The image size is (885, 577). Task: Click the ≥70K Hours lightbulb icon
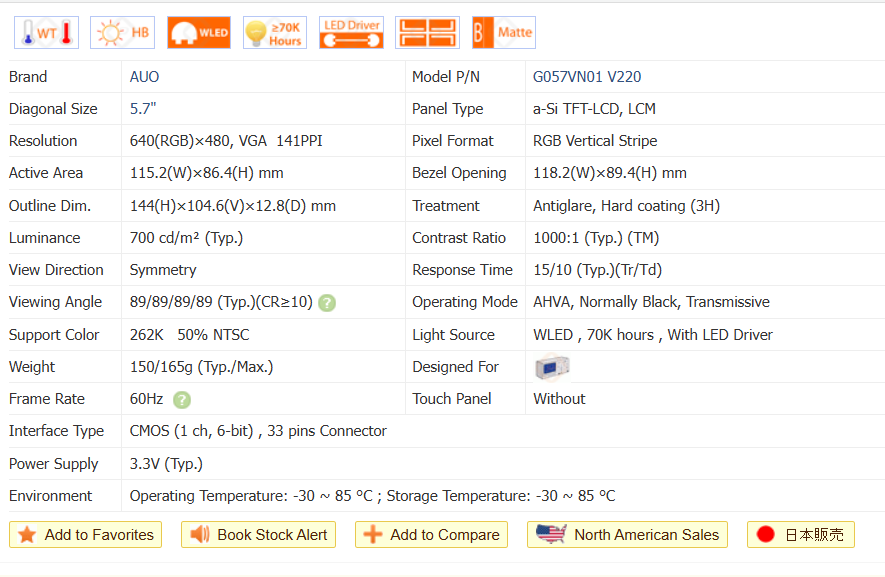click(x=274, y=33)
